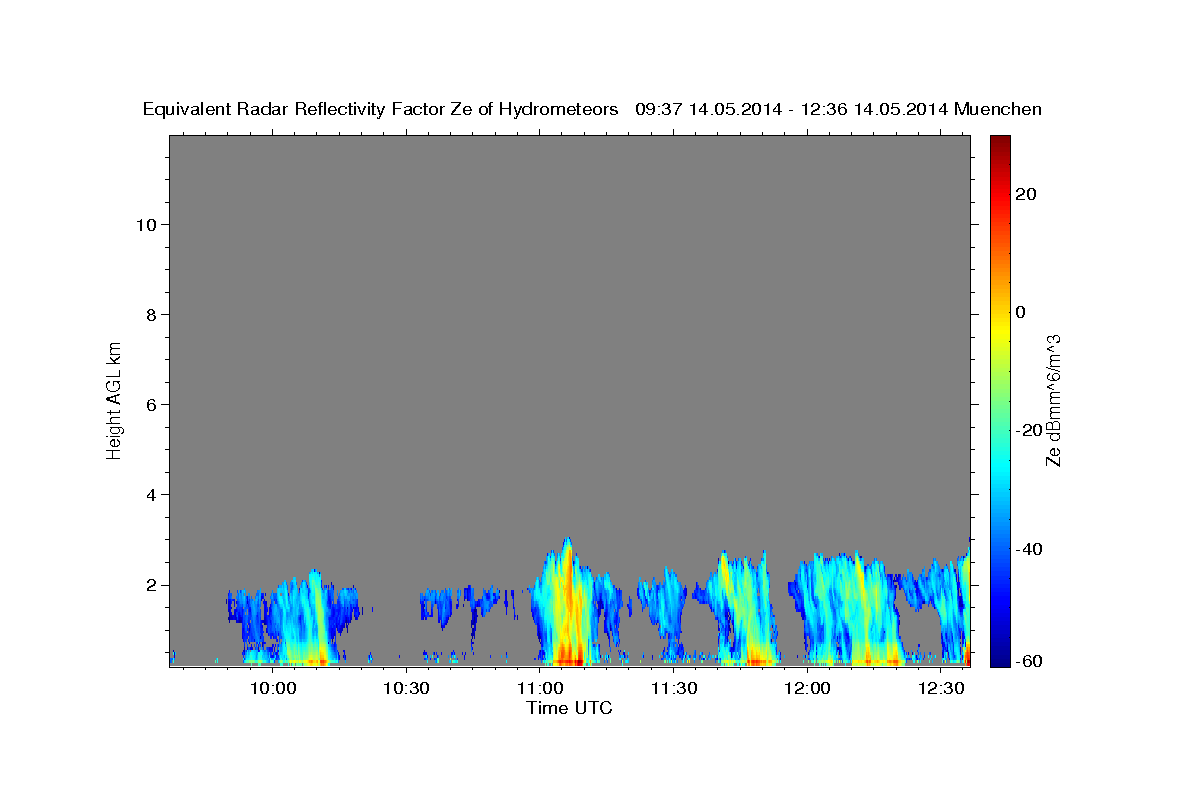
Task: Click the colorbar label 0
Action: click(1021, 312)
